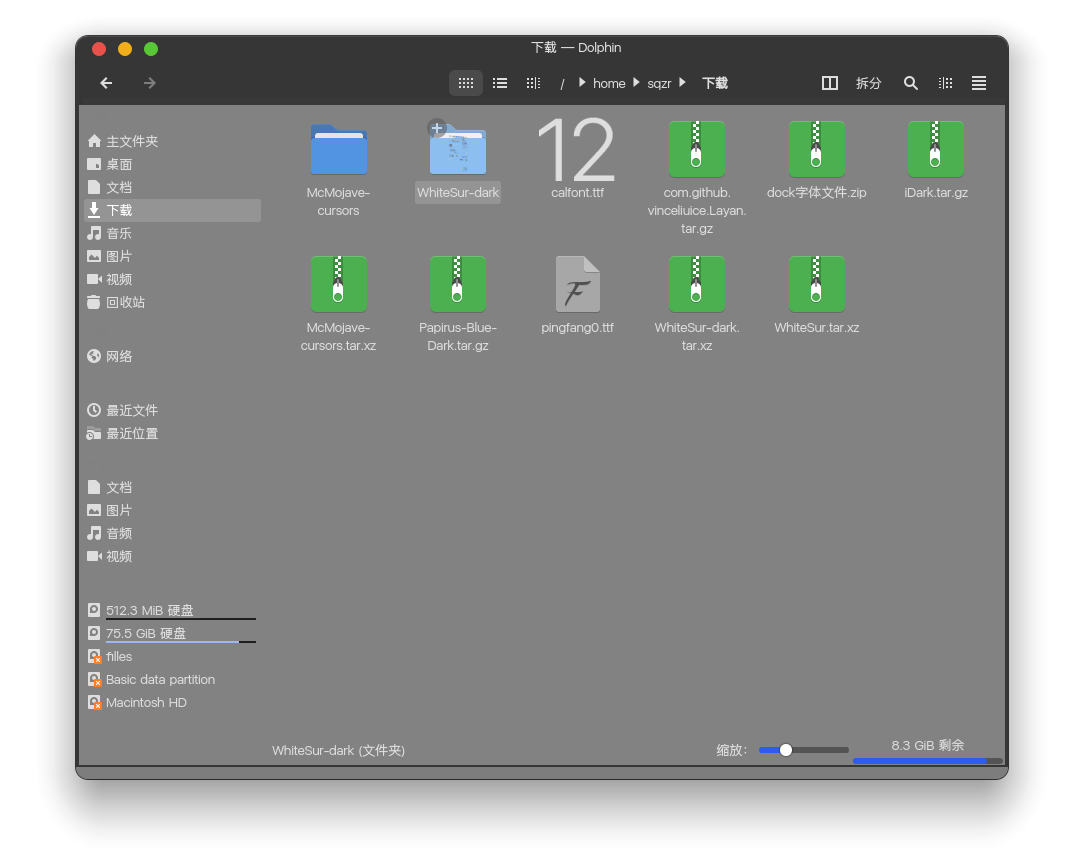The height and width of the screenshot is (865, 1084).
Task: Click the zoom slider handle
Action: tap(785, 750)
